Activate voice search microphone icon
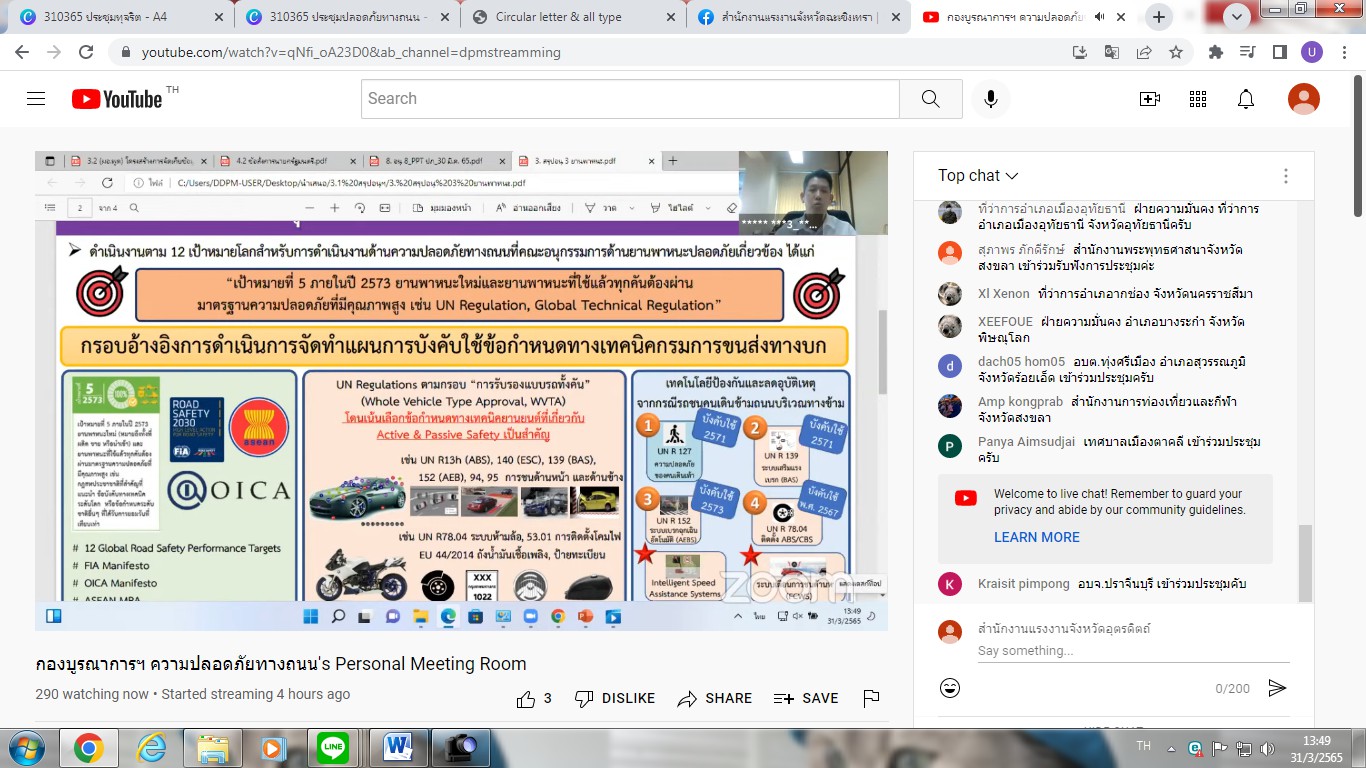1366x768 pixels. pos(991,98)
